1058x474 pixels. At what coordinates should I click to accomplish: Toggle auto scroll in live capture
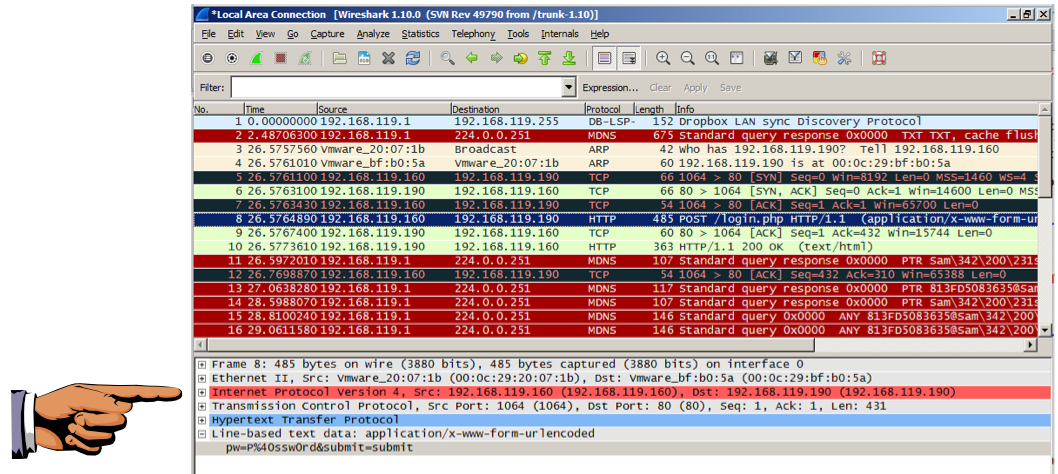629,59
